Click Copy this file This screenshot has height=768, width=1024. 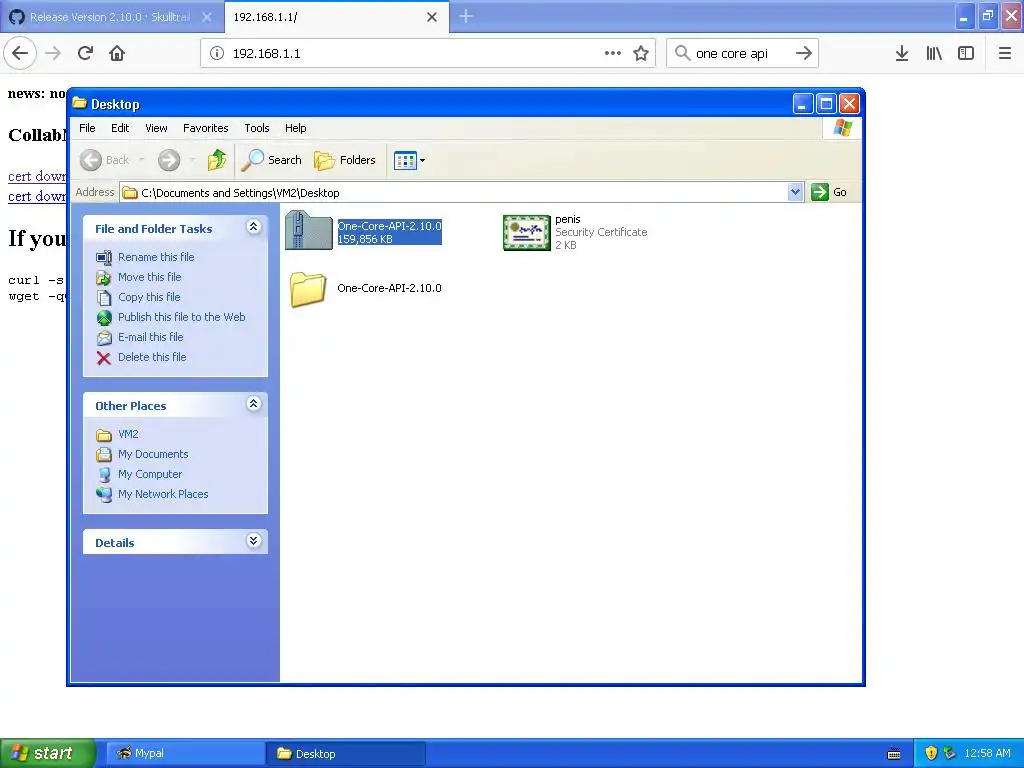(149, 297)
